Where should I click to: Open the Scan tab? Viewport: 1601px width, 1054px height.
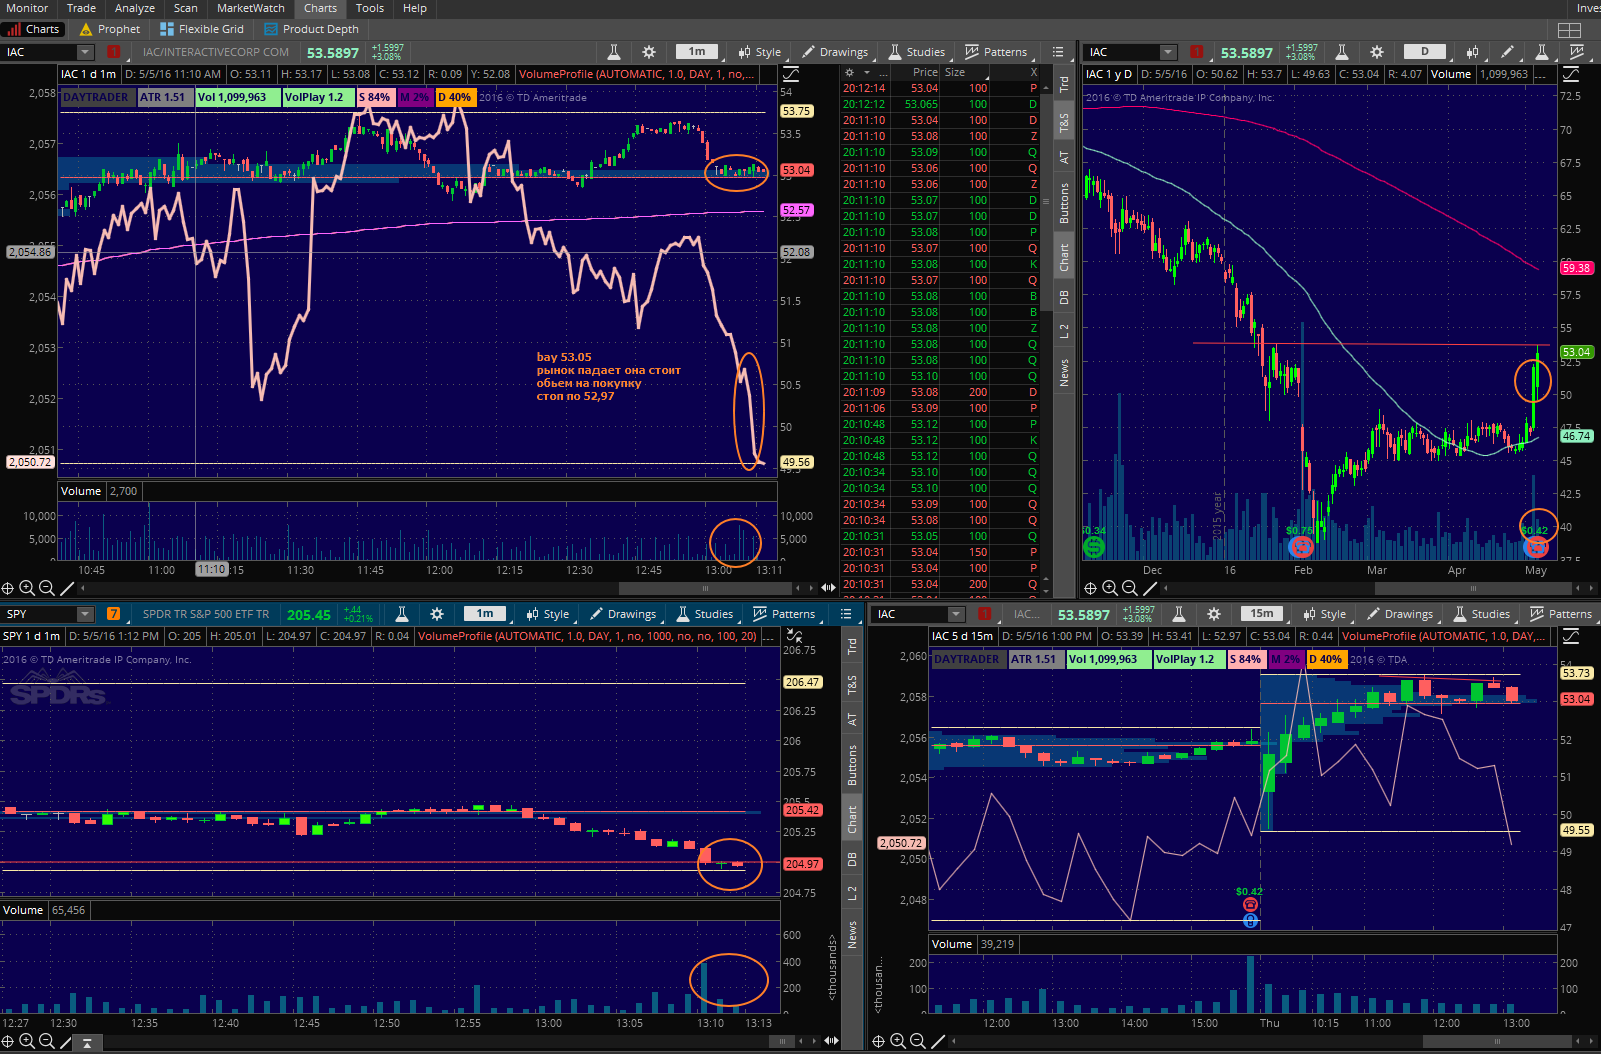(x=186, y=8)
